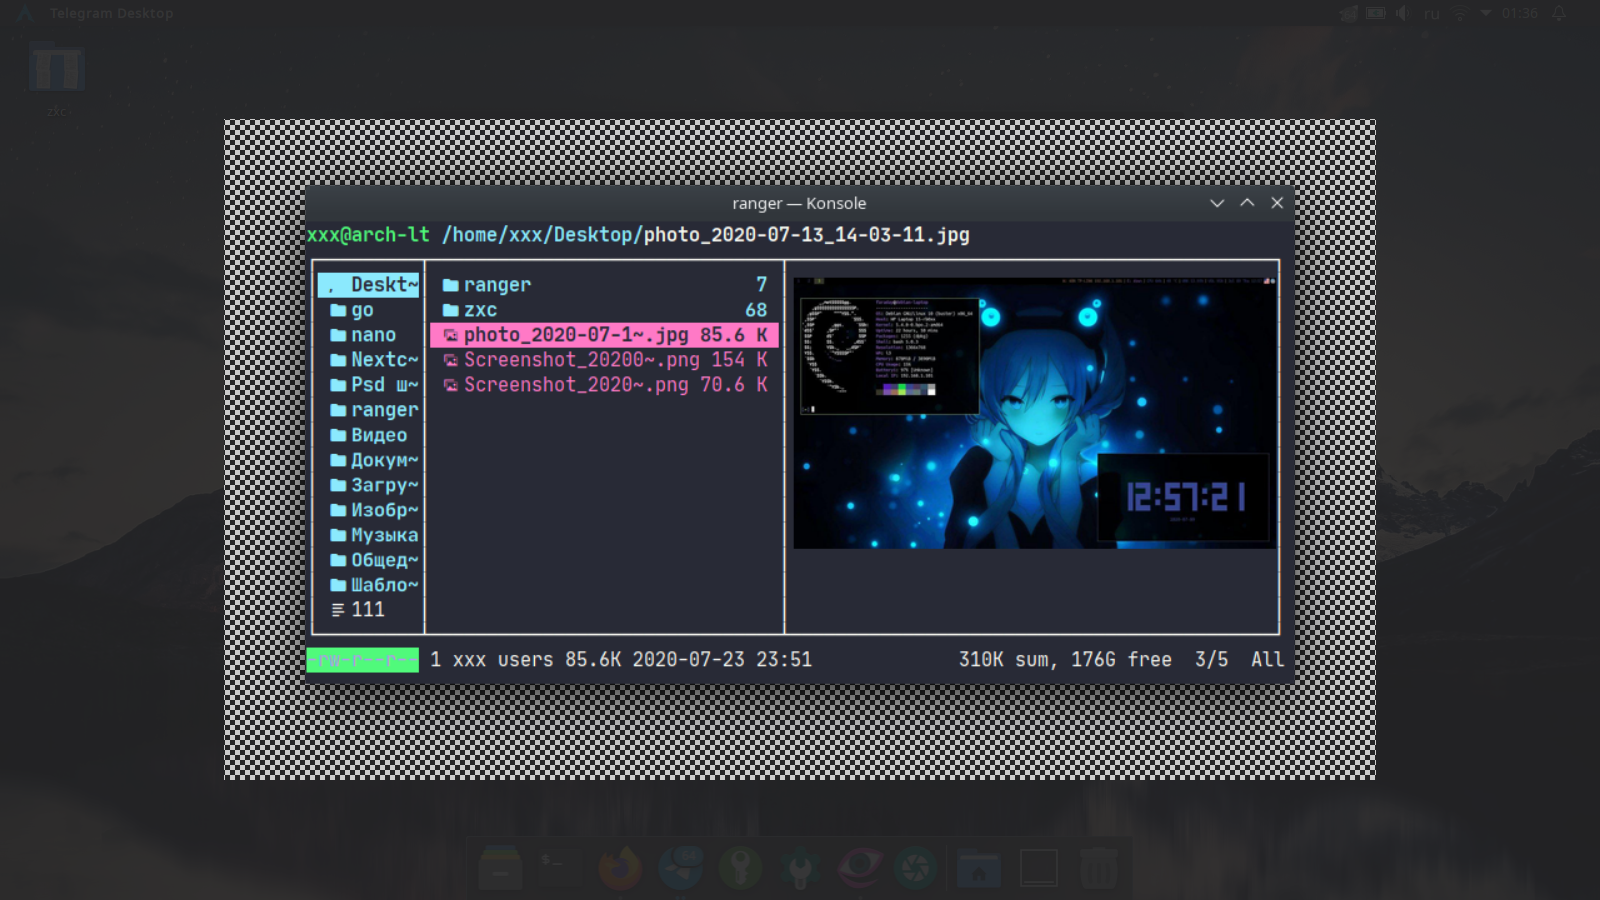Screen dimensions: 1600x900
Task: Open the notifications bell icon
Action: 1559,13
